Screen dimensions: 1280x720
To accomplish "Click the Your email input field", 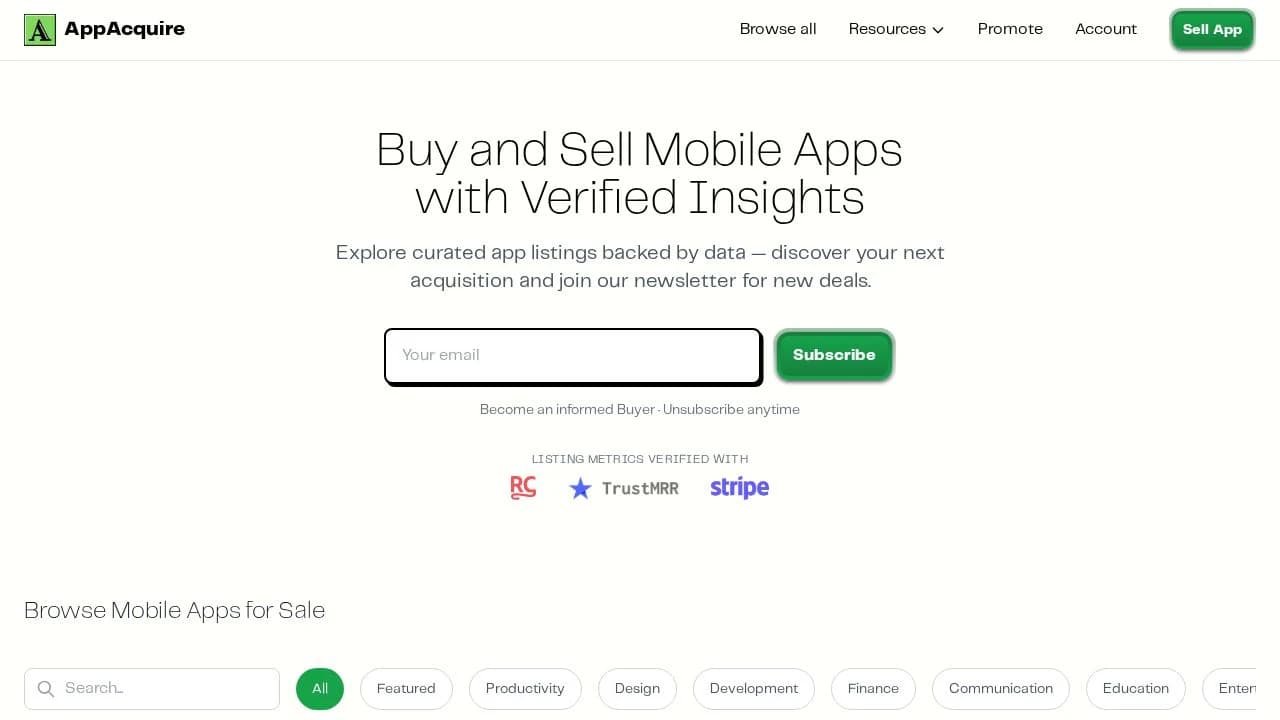I will tap(572, 355).
